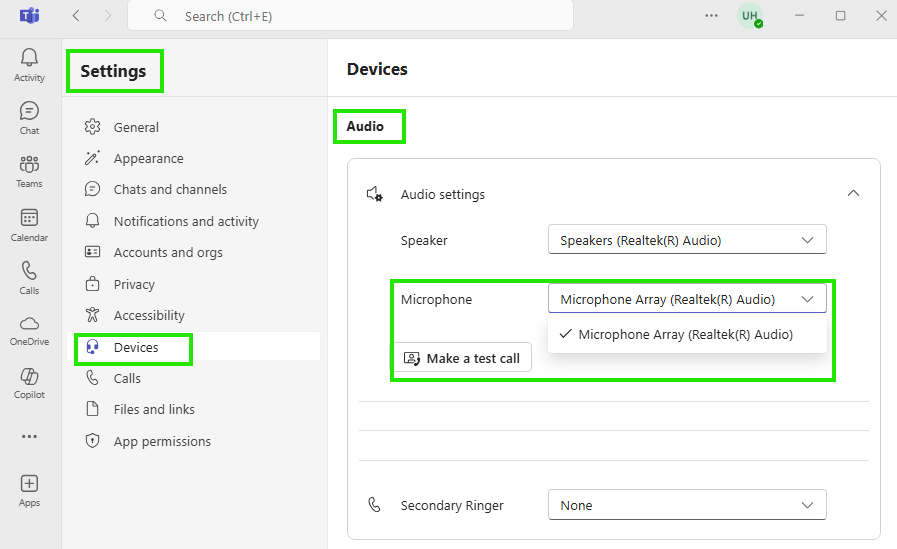Click the audio settings speaker-gear icon
The height and width of the screenshot is (549, 897).
click(375, 194)
